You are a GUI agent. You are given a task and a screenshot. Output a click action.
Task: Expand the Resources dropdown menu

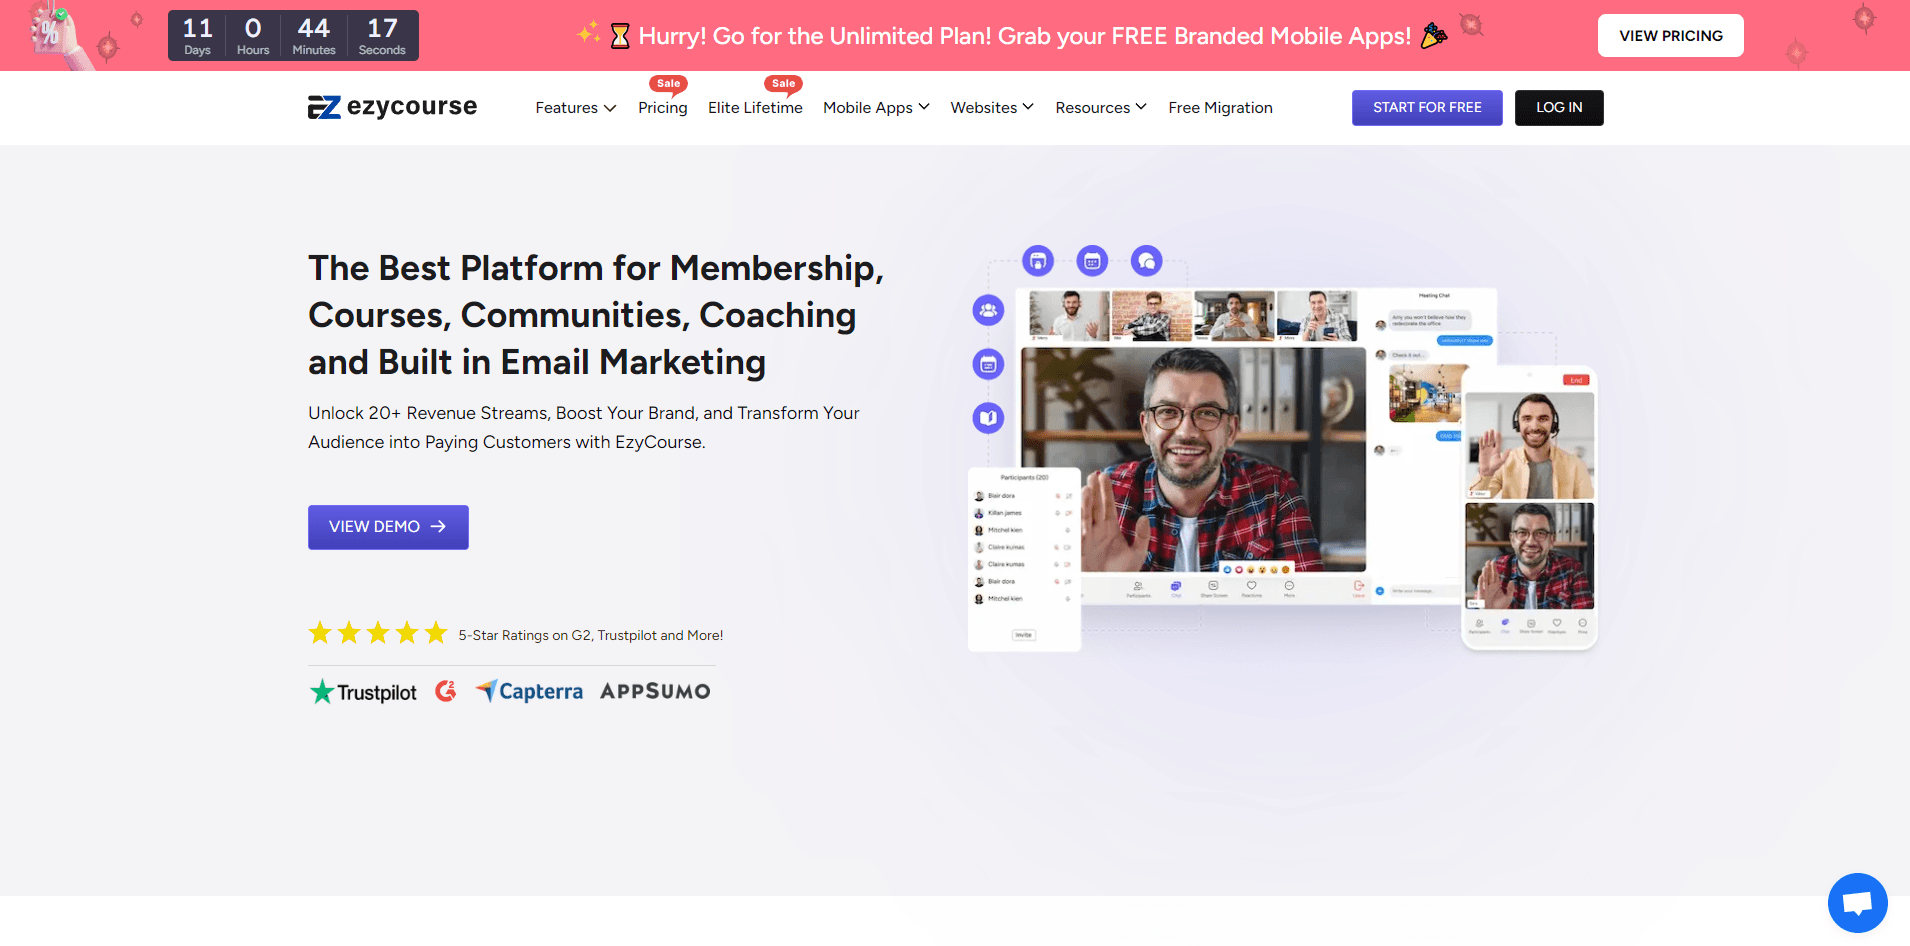coord(1101,108)
